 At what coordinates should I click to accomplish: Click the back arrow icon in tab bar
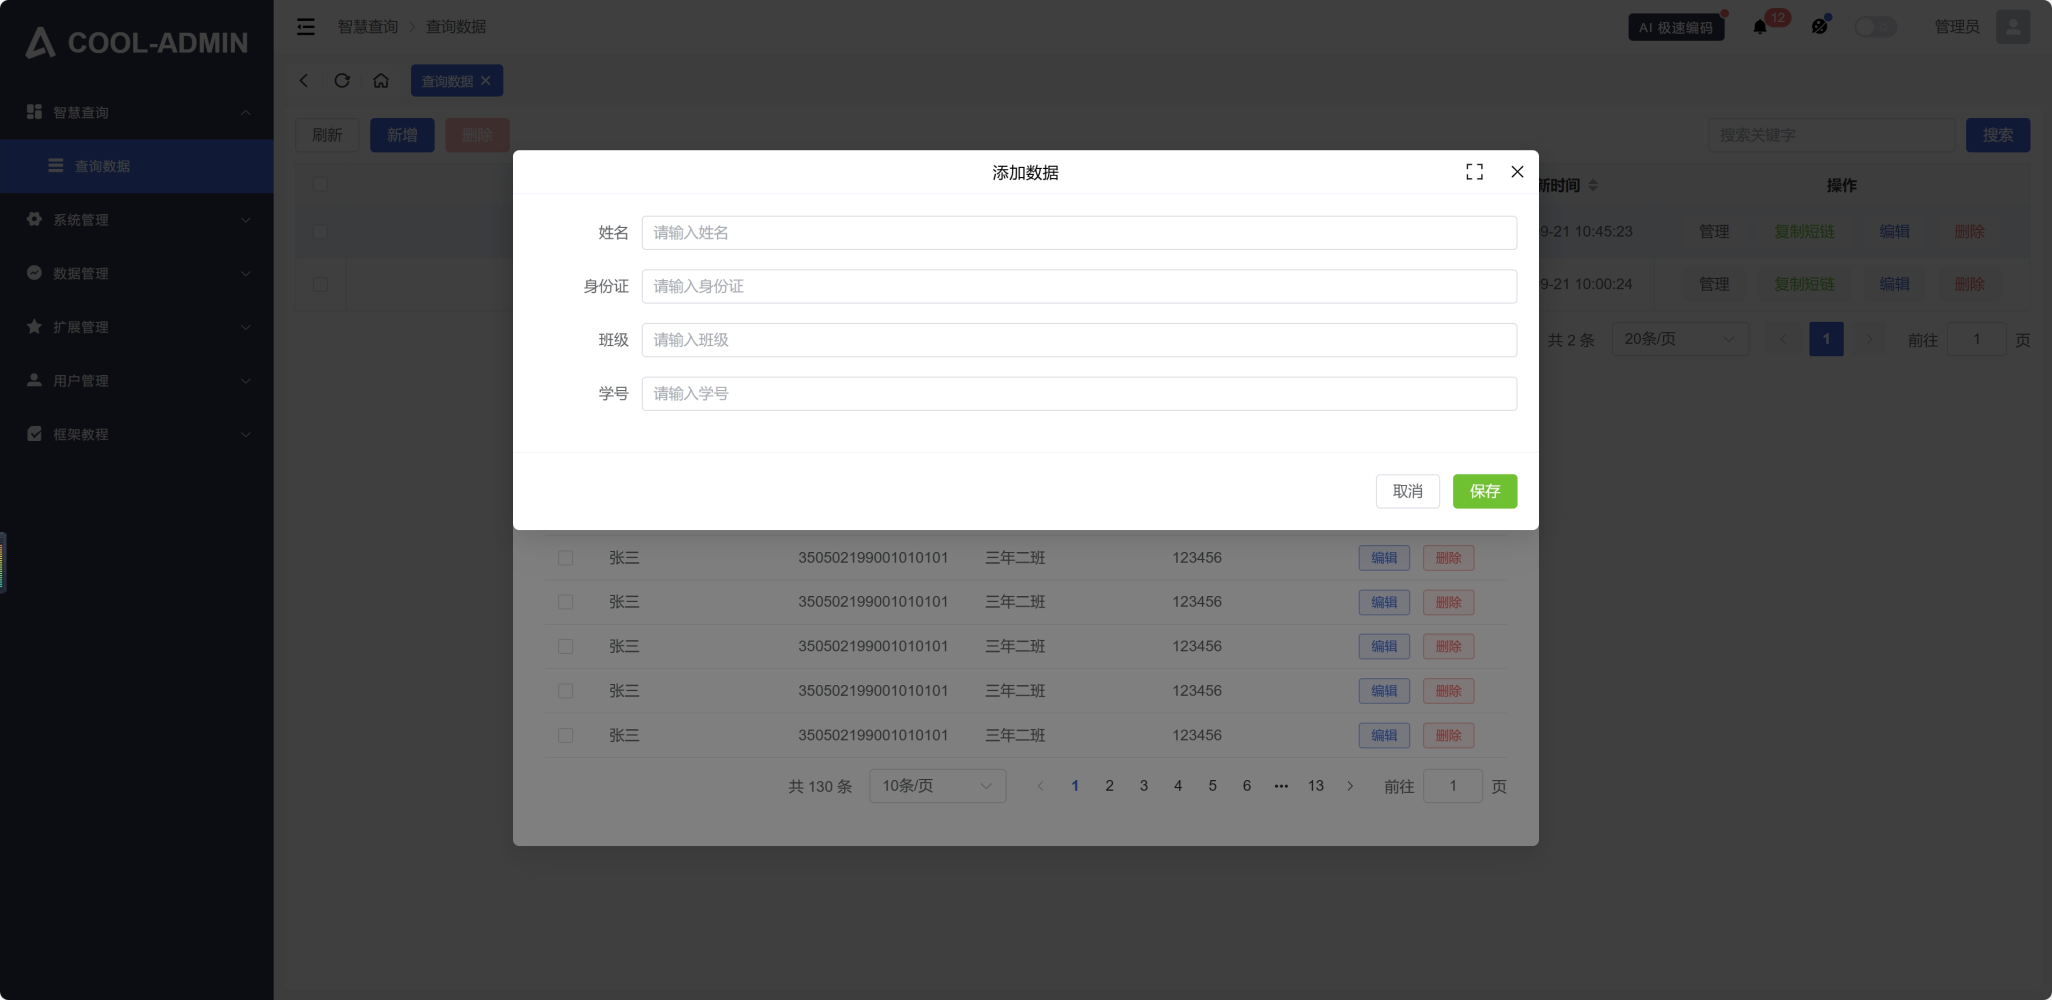pos(304,81)
